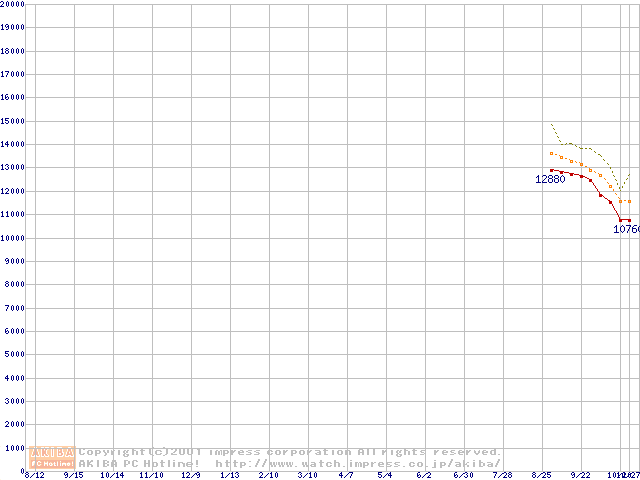Viewport: 640px width, 480px height.
Task: Select the 12/9 date on x-axis
Action: [x=190, y=475]
